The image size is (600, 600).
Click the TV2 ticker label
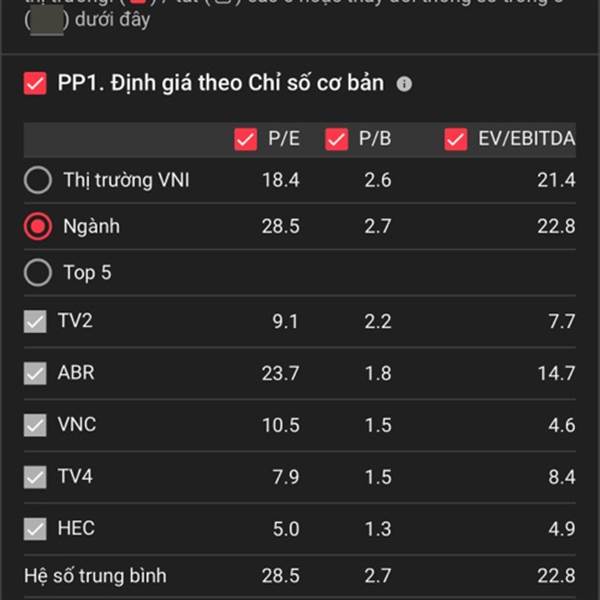75,320
